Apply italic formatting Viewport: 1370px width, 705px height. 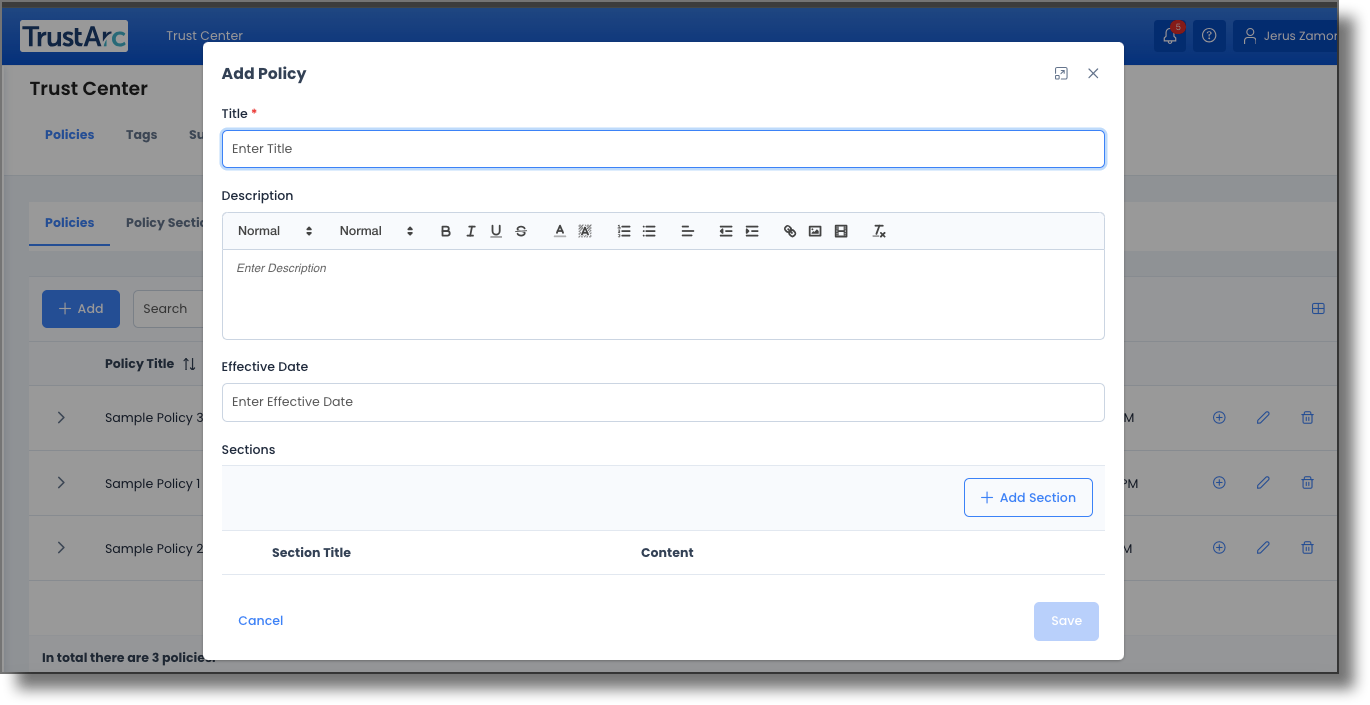pyautogui.click(x=471, y=231)
